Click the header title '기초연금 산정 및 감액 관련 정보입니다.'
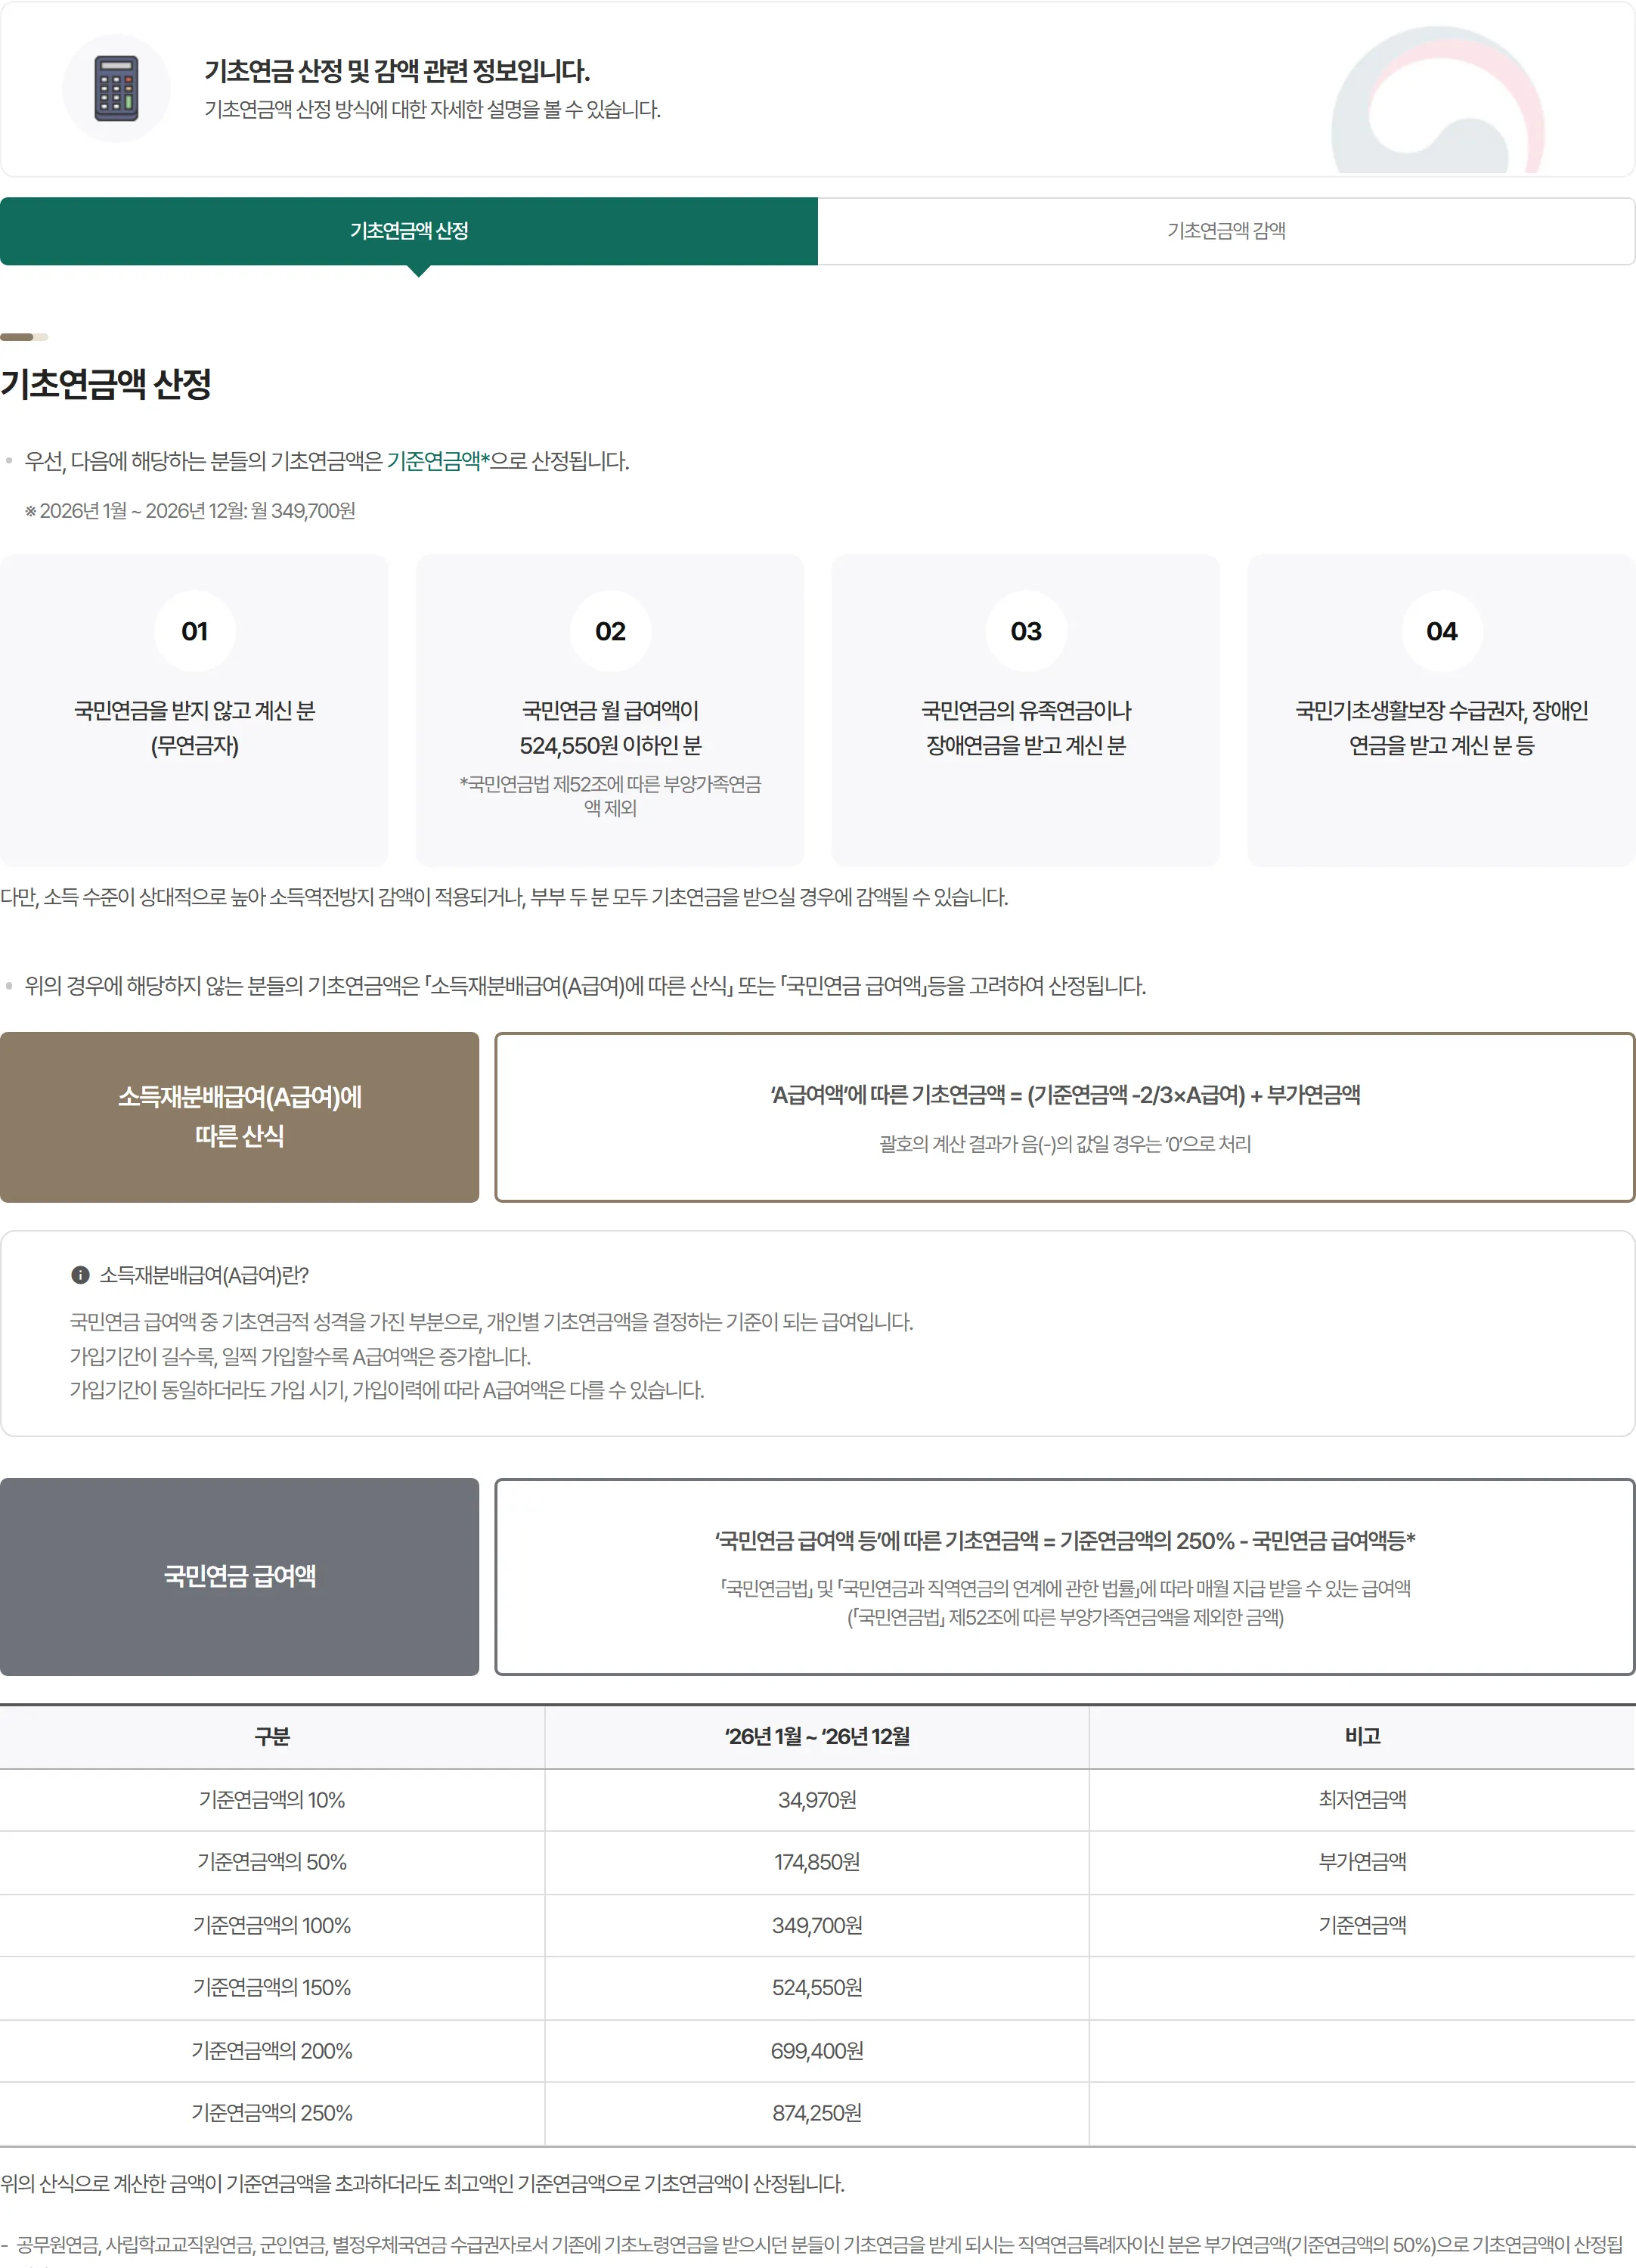The image size is (1636, 2268). (397, 71)
